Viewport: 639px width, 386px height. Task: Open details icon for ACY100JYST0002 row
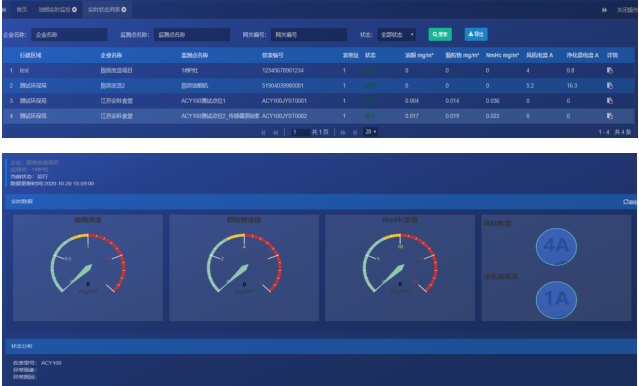coord(610,116)
